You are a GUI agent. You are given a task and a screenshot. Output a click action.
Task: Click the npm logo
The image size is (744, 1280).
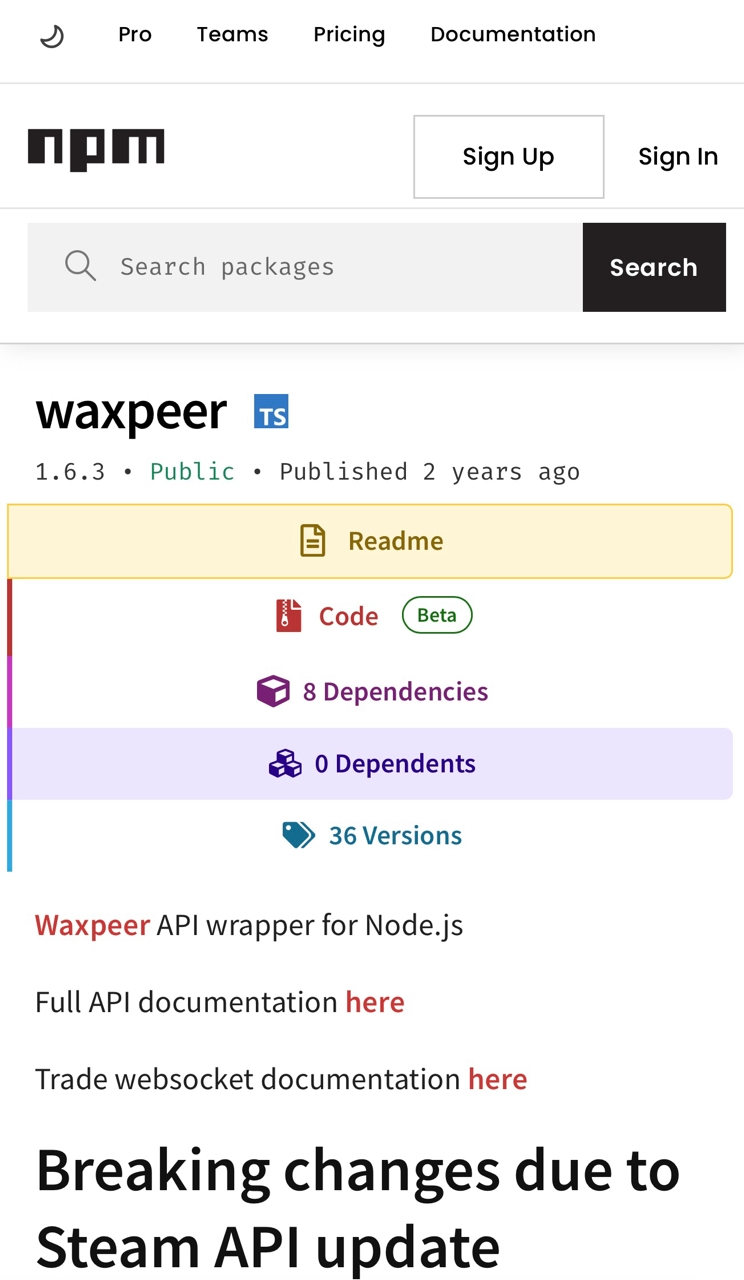(96, 149)
